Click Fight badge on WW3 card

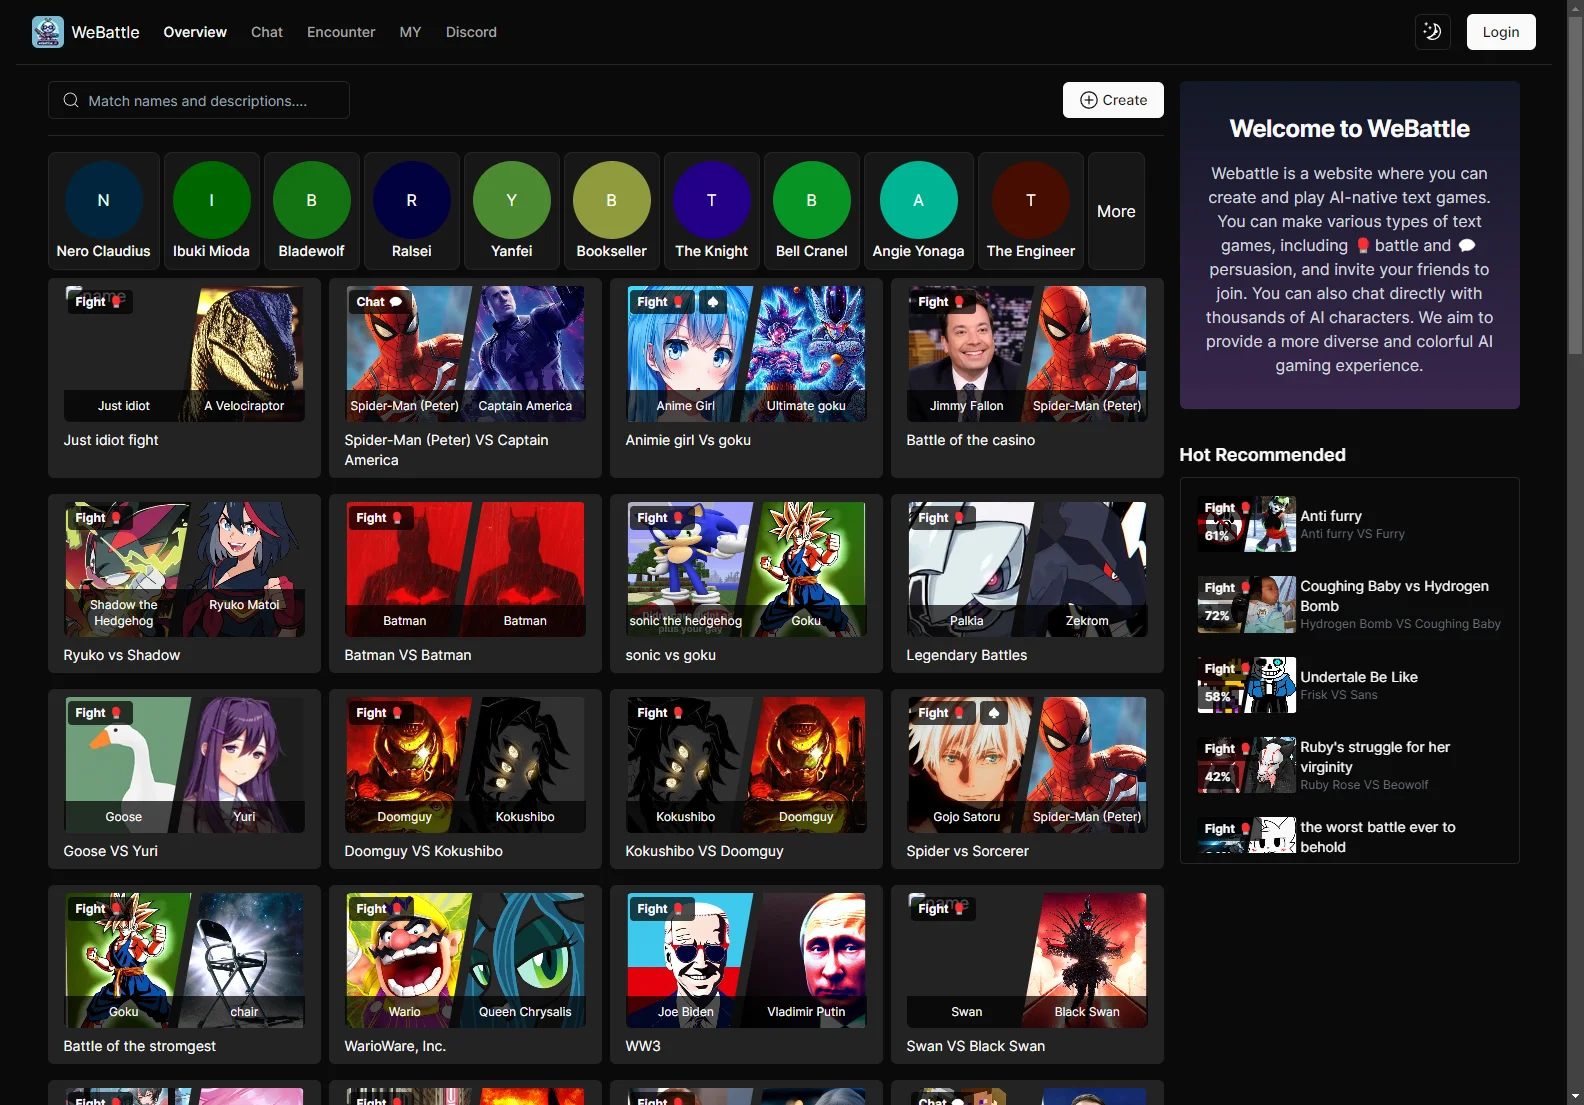(660, 908)
